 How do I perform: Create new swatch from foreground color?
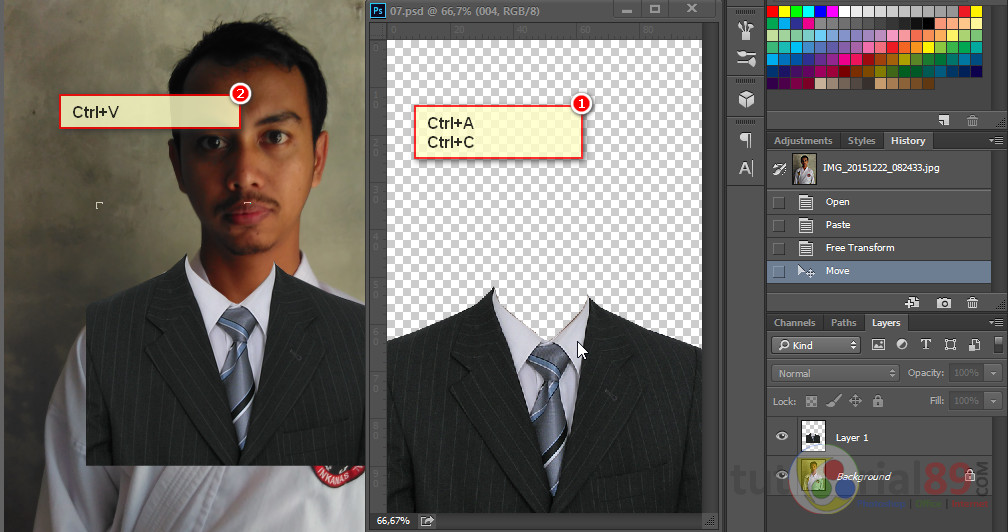click(944, 120)
